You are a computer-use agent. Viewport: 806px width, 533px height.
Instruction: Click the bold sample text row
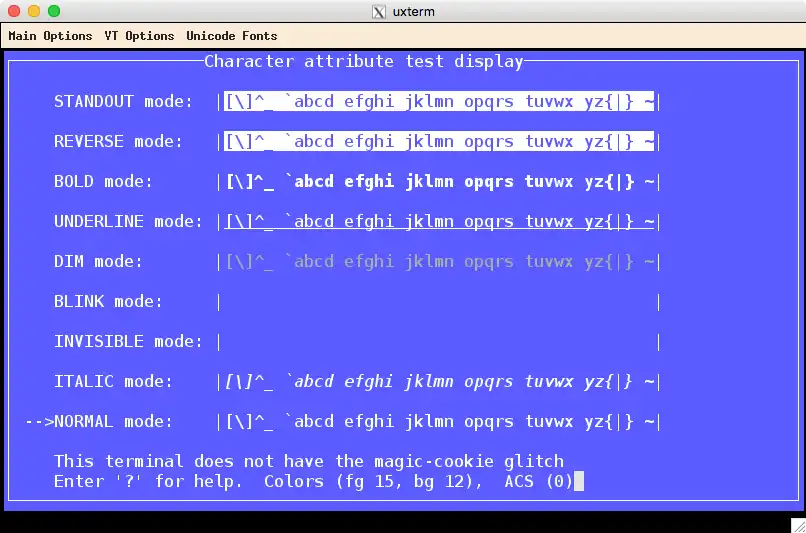[439, 181]
